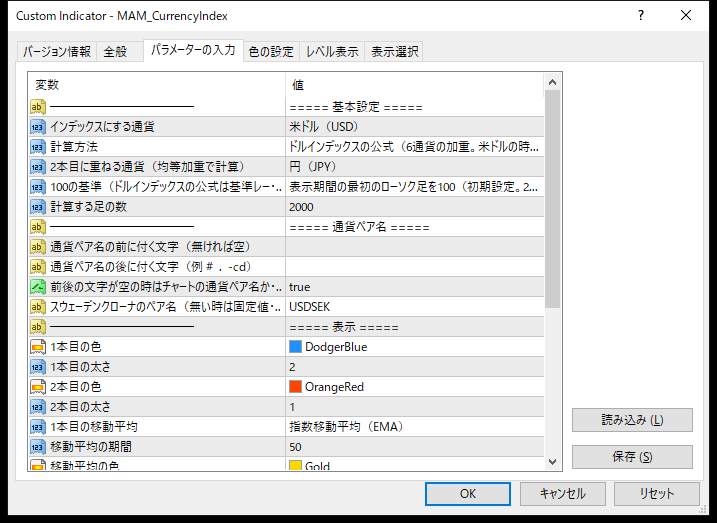Click the 保存 (S) button
This screenshot has height=523, width=717.
[632, 457]
